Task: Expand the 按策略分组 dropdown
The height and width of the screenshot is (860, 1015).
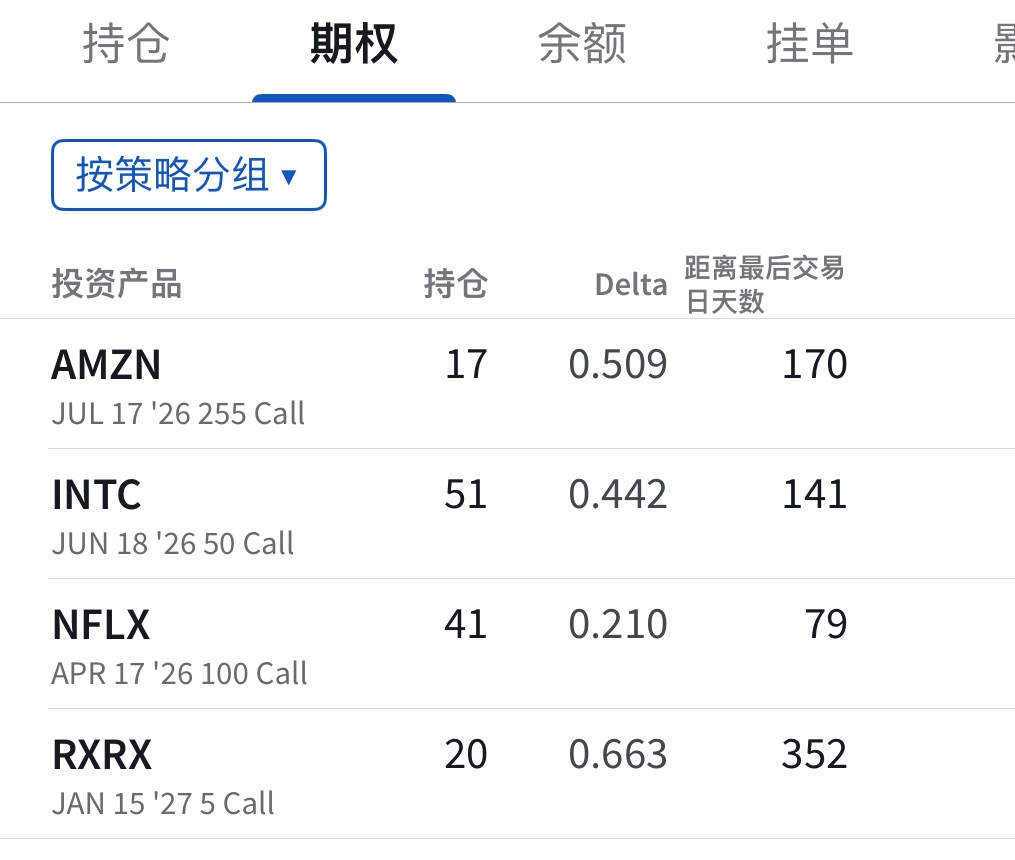Action: 189,175
